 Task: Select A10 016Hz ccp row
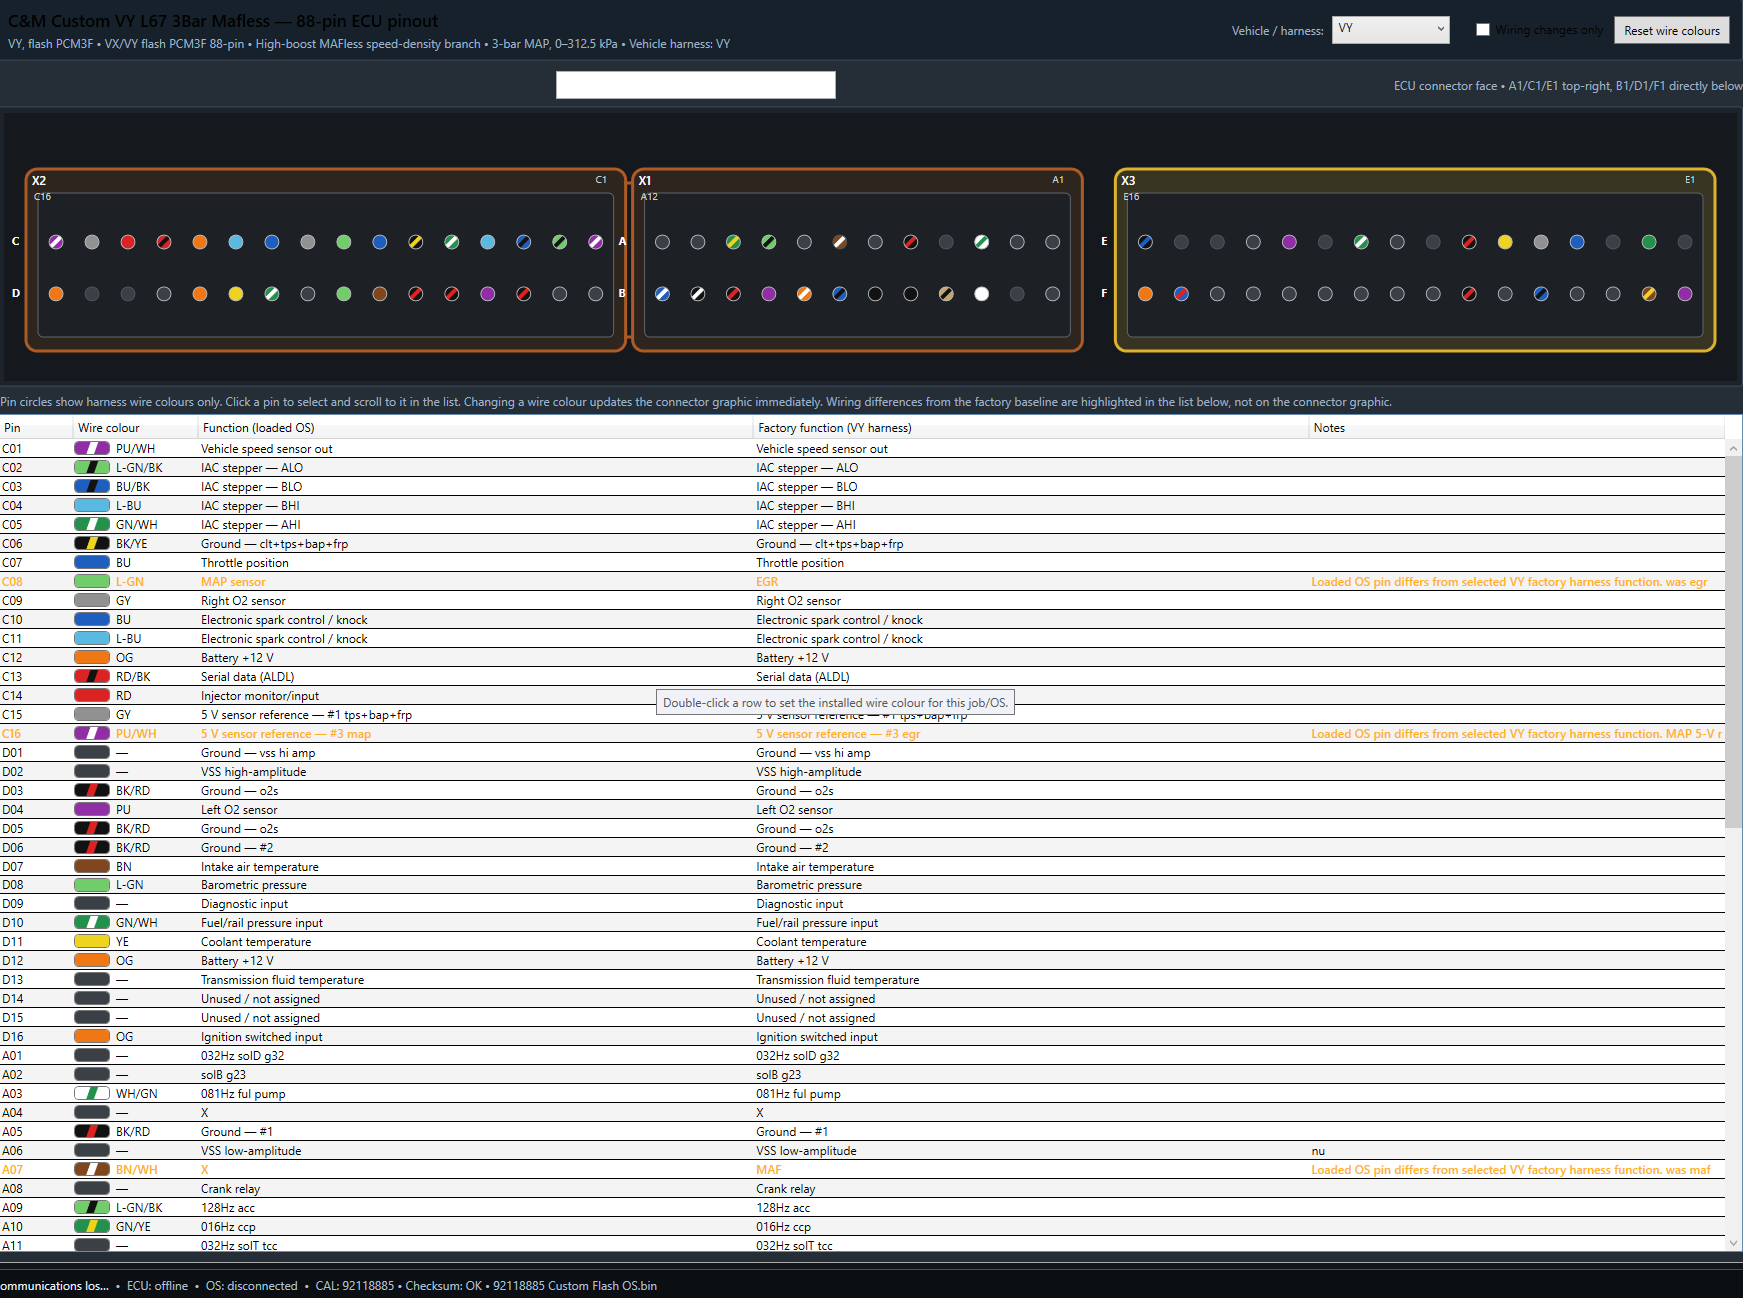pos(862,1227)
